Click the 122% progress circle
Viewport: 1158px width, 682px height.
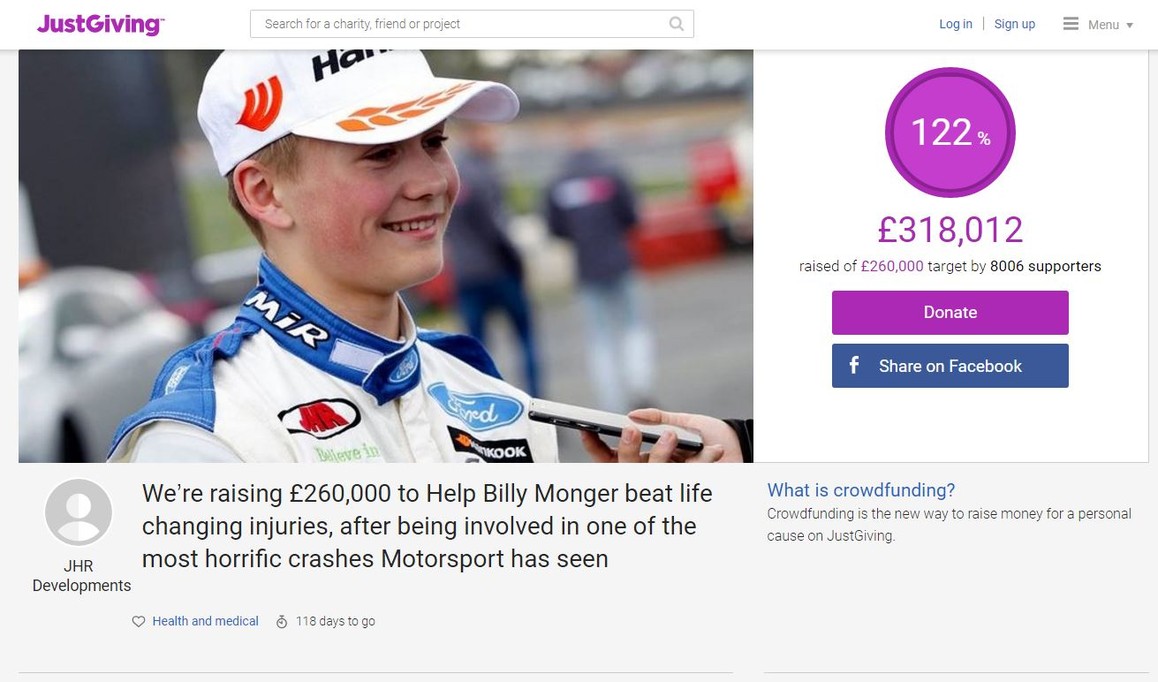tap(950, 132)
